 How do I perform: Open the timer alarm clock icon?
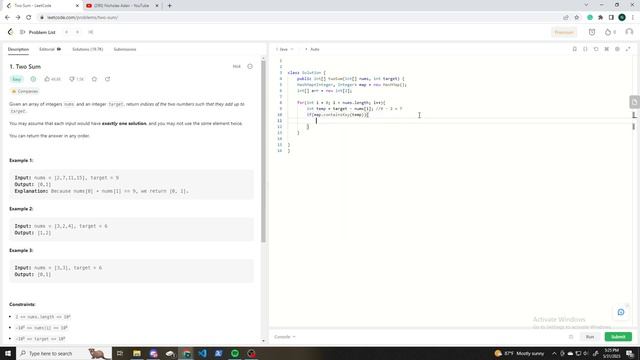point(592,32)
